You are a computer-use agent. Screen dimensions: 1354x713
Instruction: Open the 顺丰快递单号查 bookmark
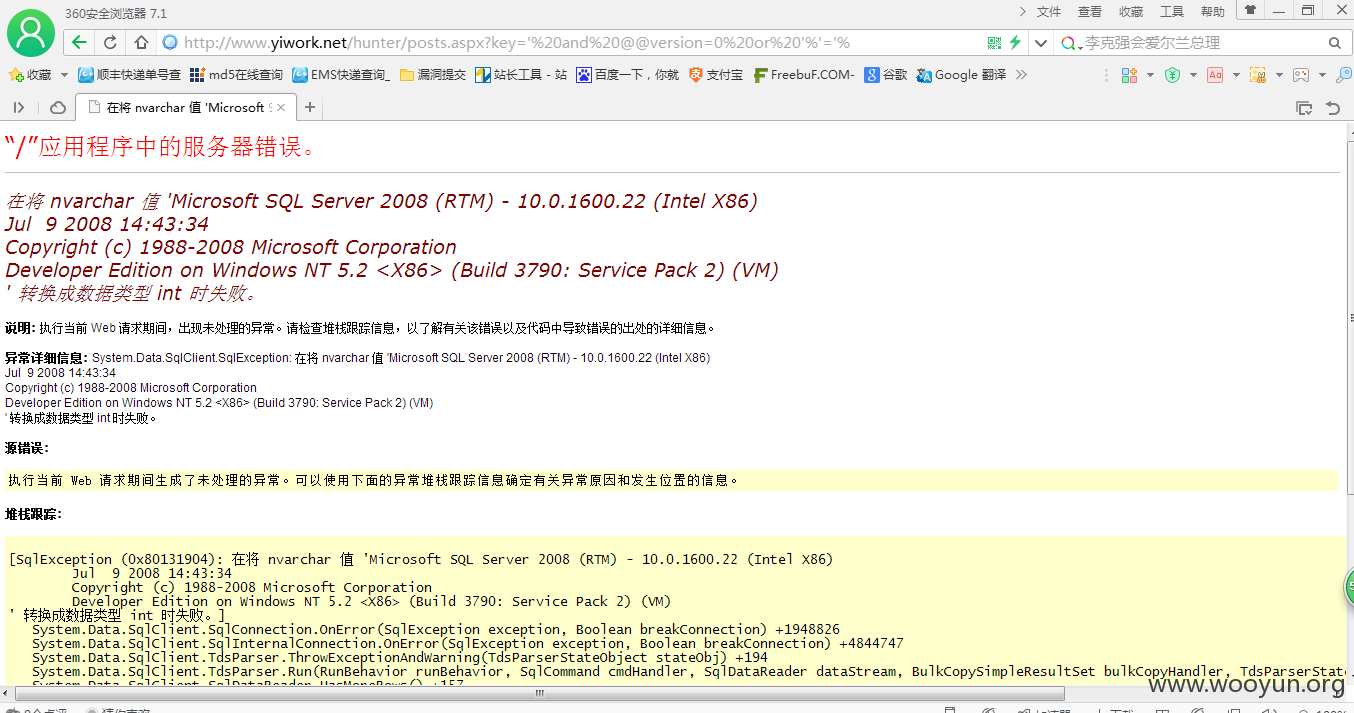[x=129, y=75]
